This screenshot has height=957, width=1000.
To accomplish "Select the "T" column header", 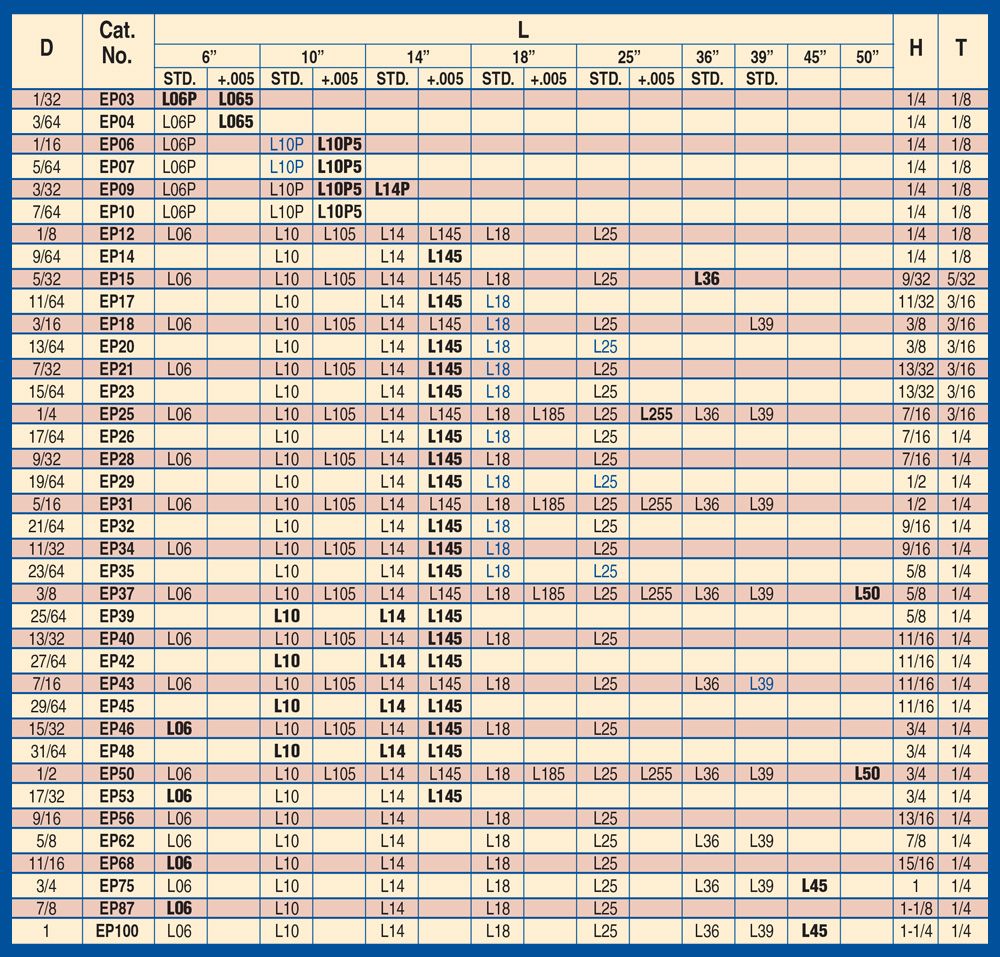I will click(961, 47).
